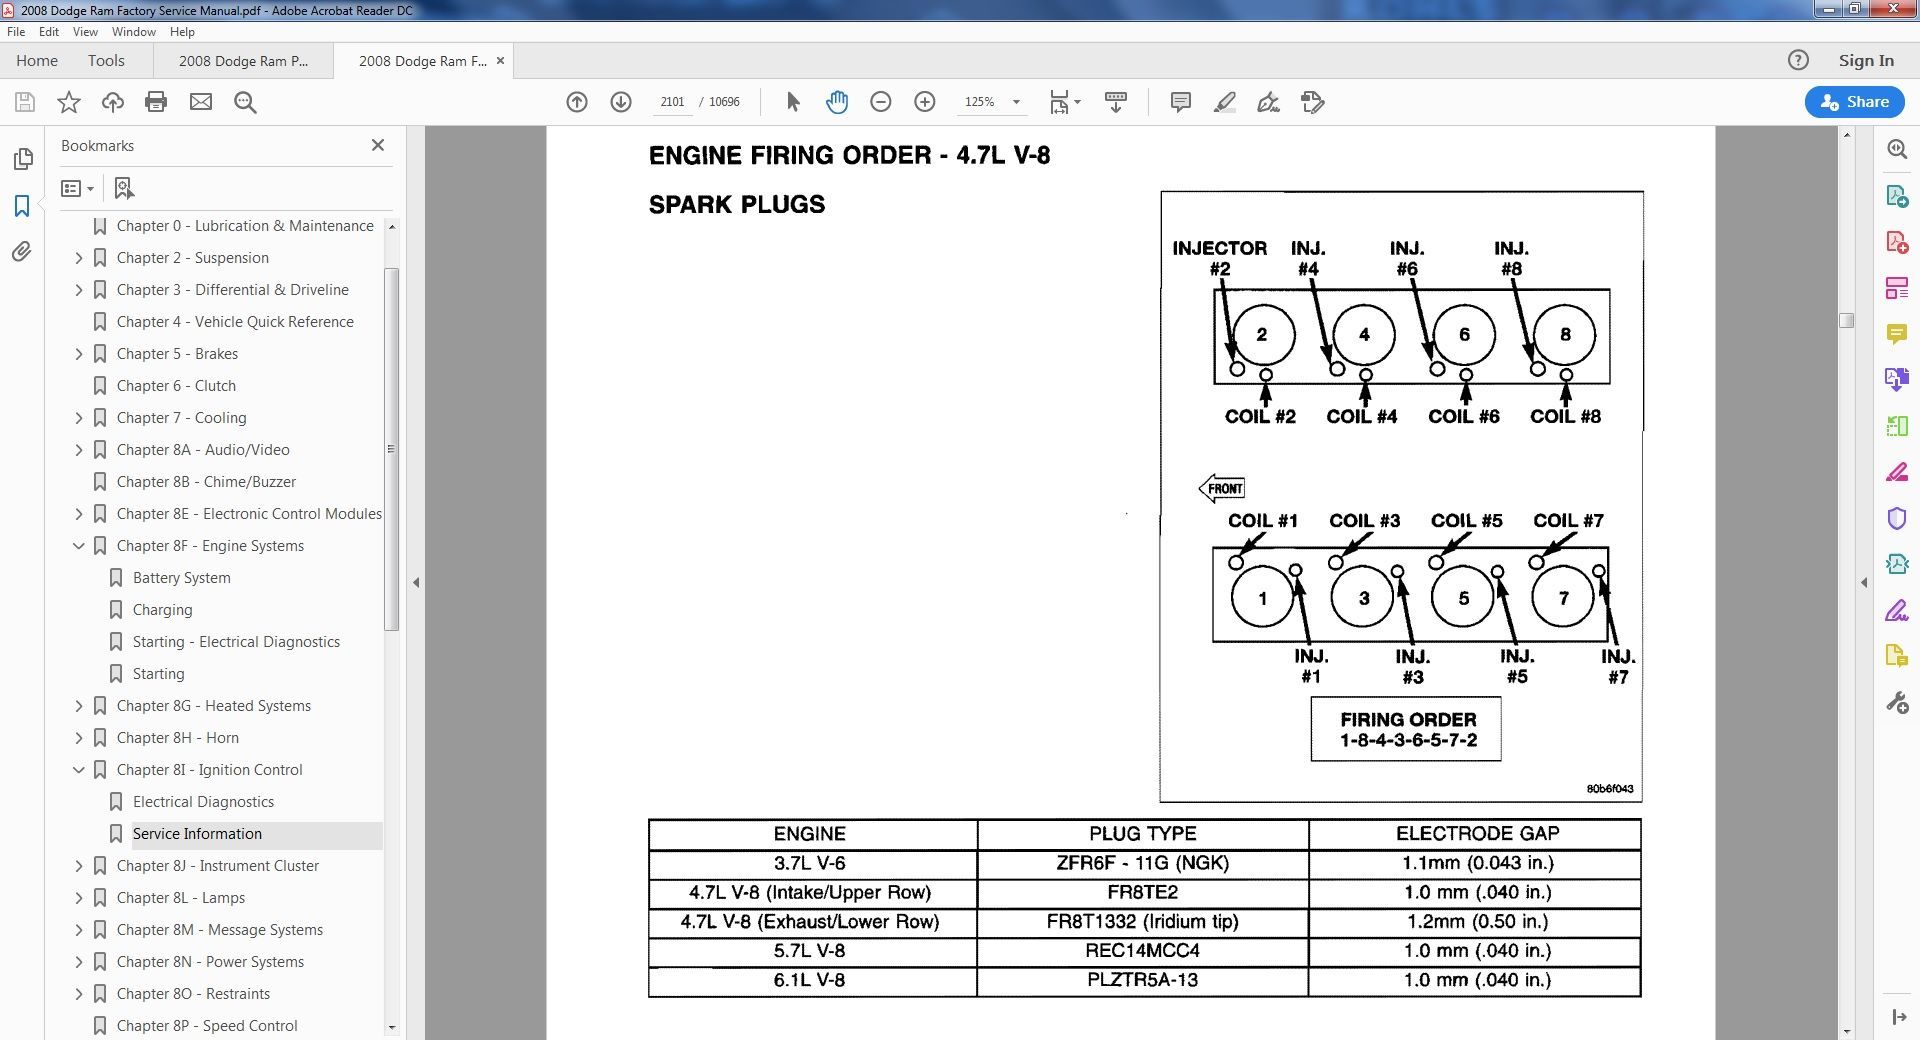Click the Print file icon
The image size is (1920, 1040).
point(156,102)
